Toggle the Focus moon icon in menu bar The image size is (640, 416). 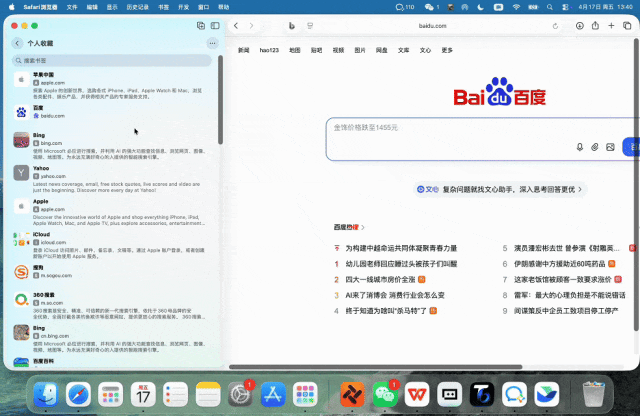click(480, 7)
